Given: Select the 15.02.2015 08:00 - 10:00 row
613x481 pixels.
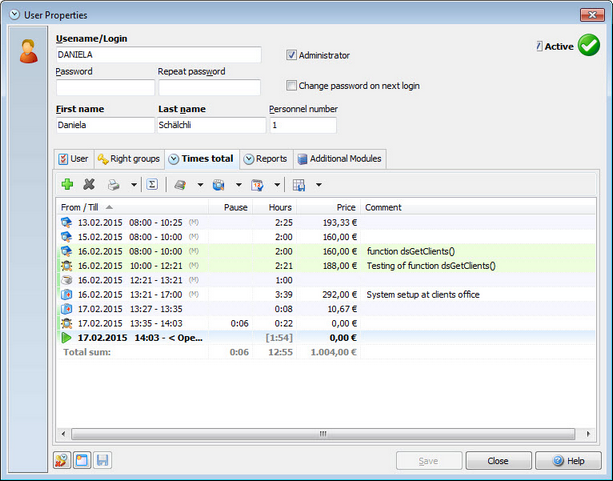Looking at the screenshot, I should pyautogui.click(x=326, y=237).
